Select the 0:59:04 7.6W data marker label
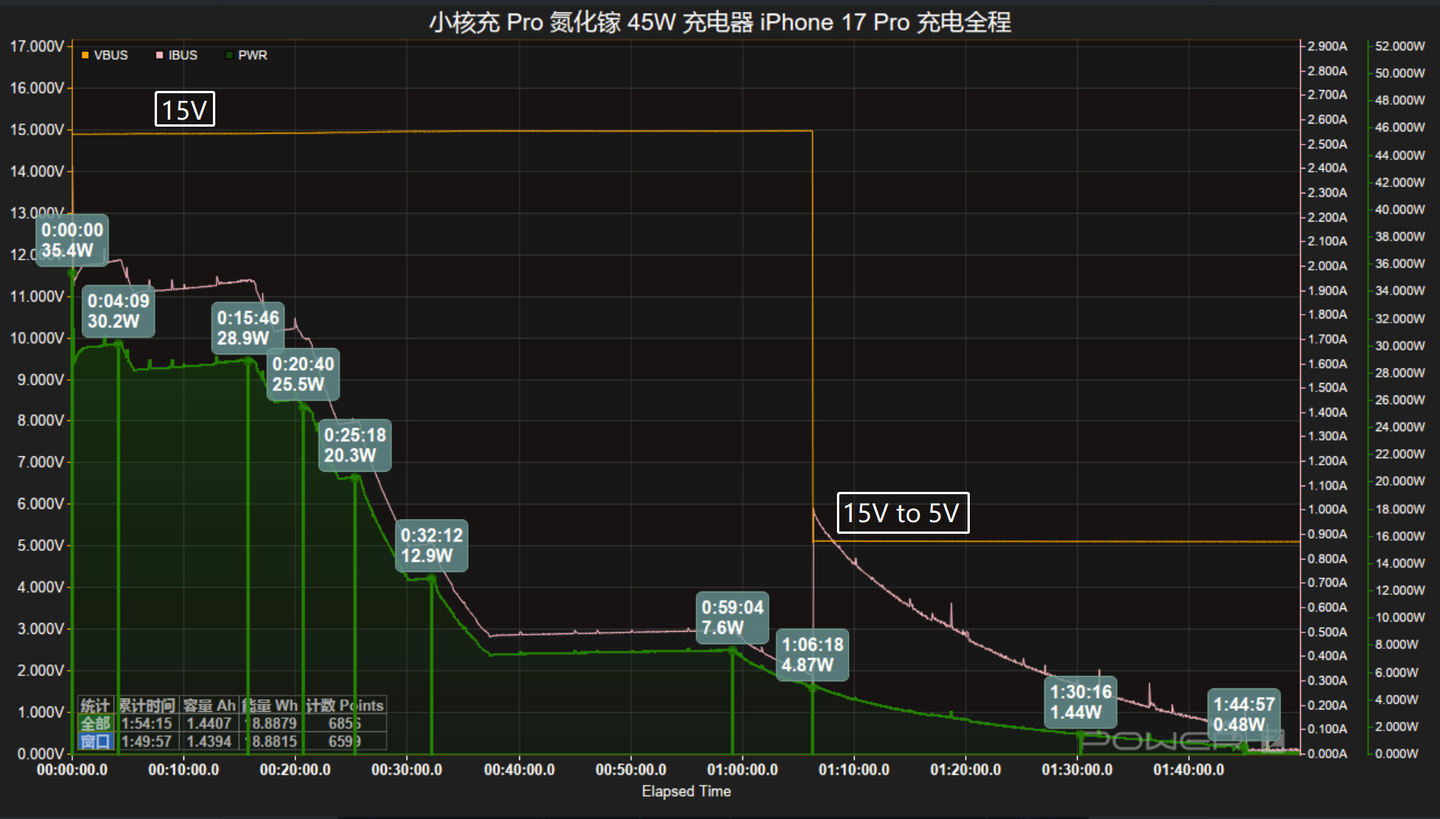1440x819 pixels. [732, 617]
